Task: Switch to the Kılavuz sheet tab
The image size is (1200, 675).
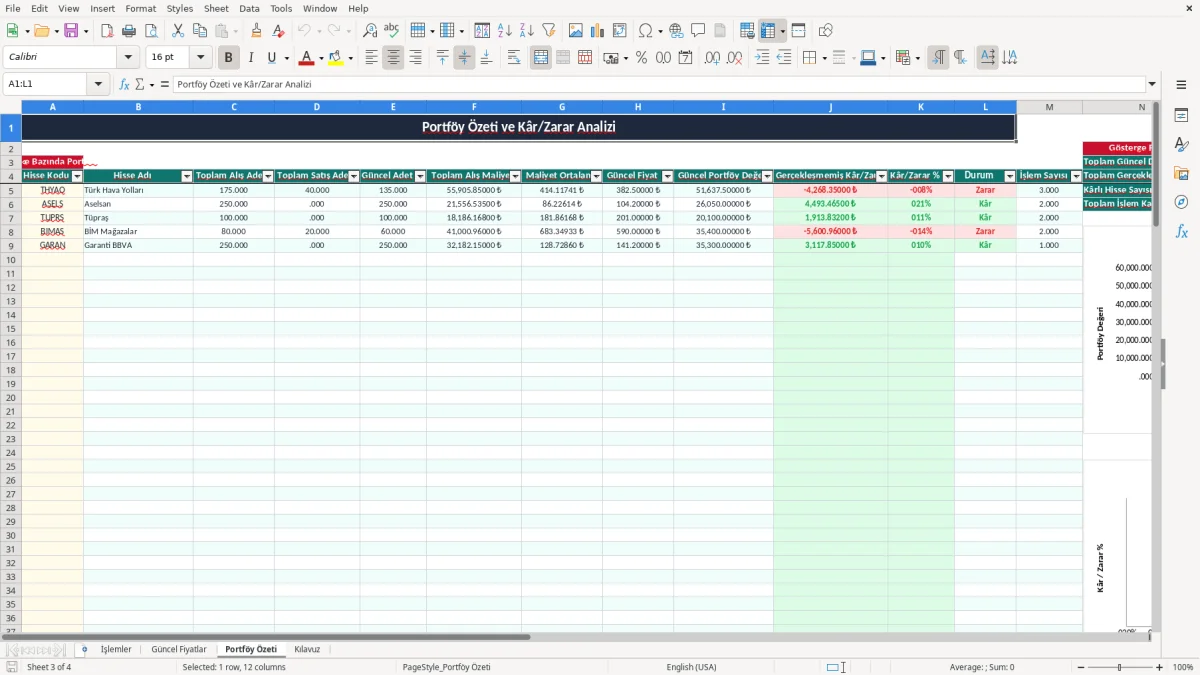Action: click(307, 649)
